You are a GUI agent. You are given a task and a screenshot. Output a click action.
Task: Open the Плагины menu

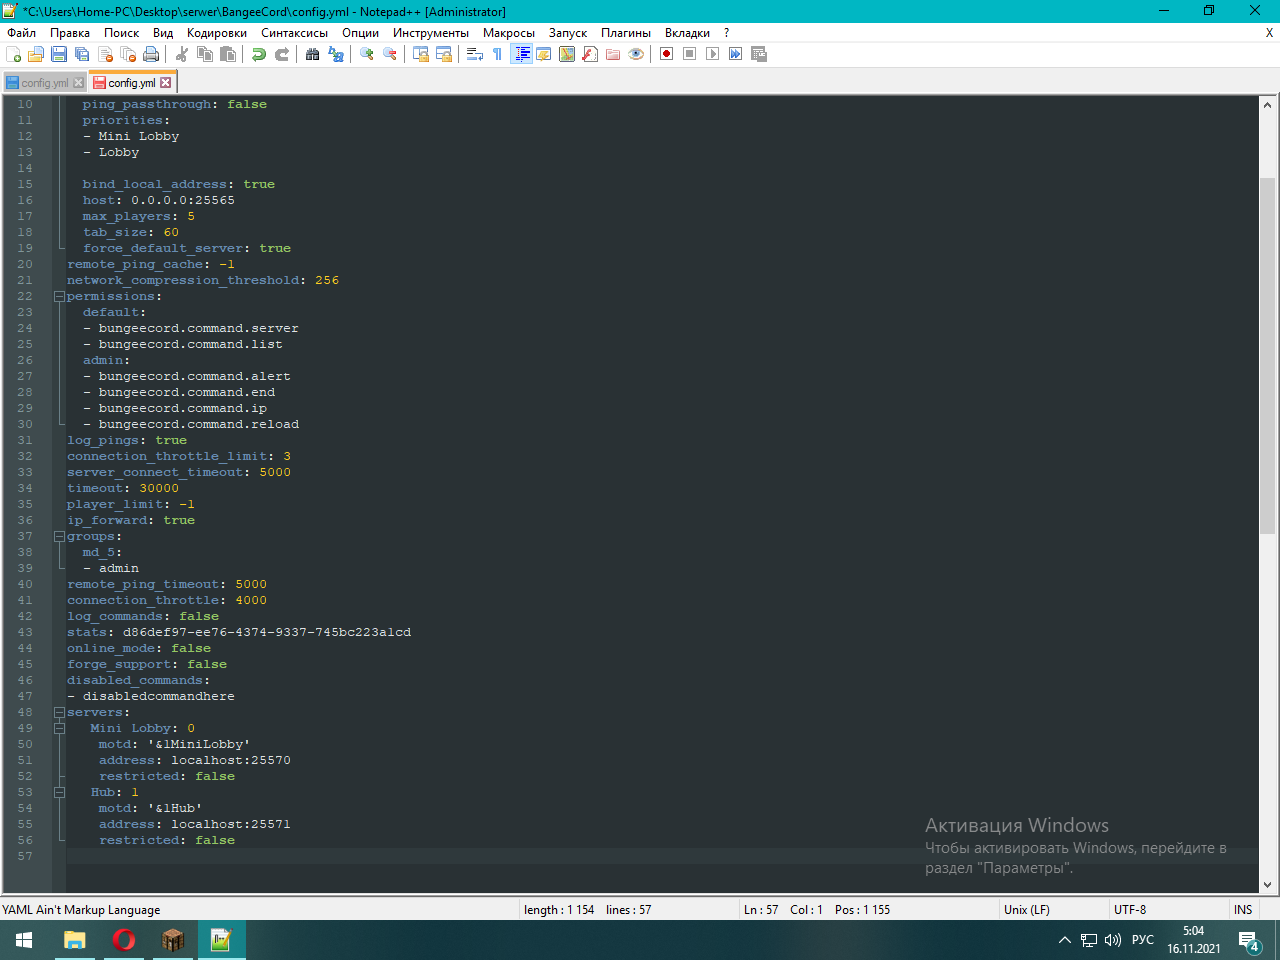click(x=626, y=33)
